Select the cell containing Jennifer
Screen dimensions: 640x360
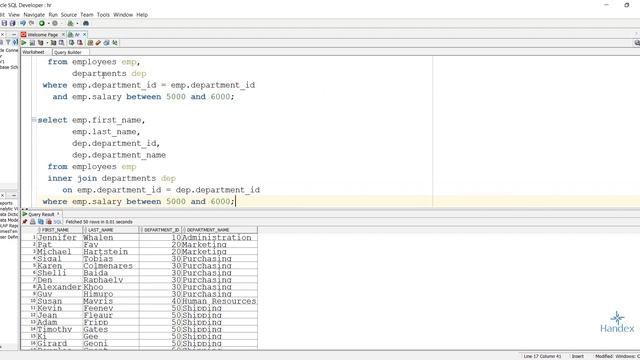click(x=59, y=238)
